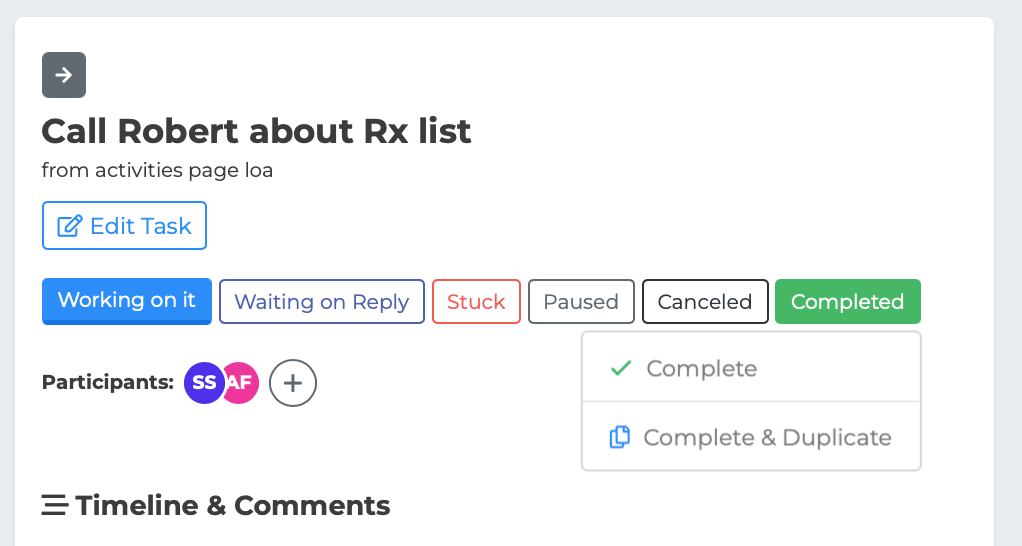Choose Complete from the dropdown menu

pyautogui.click(x=702, y=368)
